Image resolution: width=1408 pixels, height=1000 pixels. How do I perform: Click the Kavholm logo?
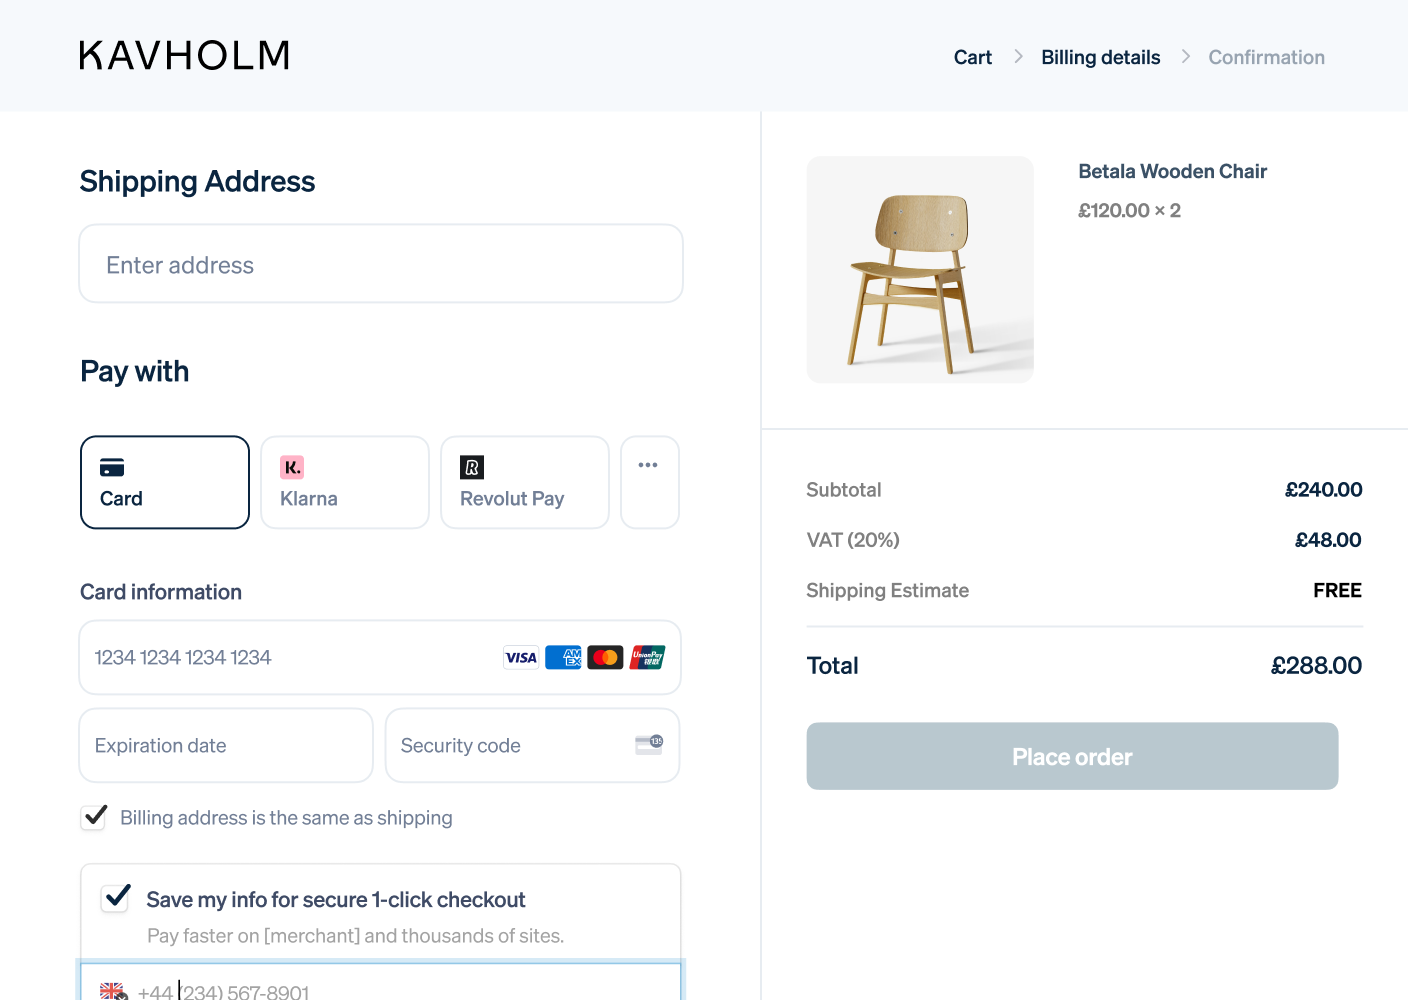pyautogui.click(x=185, y=55)
